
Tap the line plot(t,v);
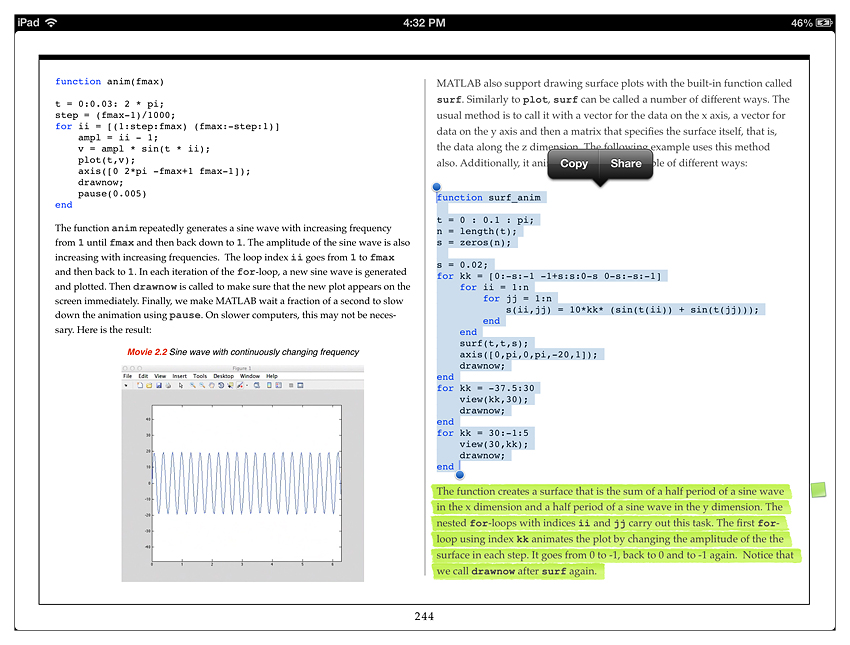click(x=106, y=160)
